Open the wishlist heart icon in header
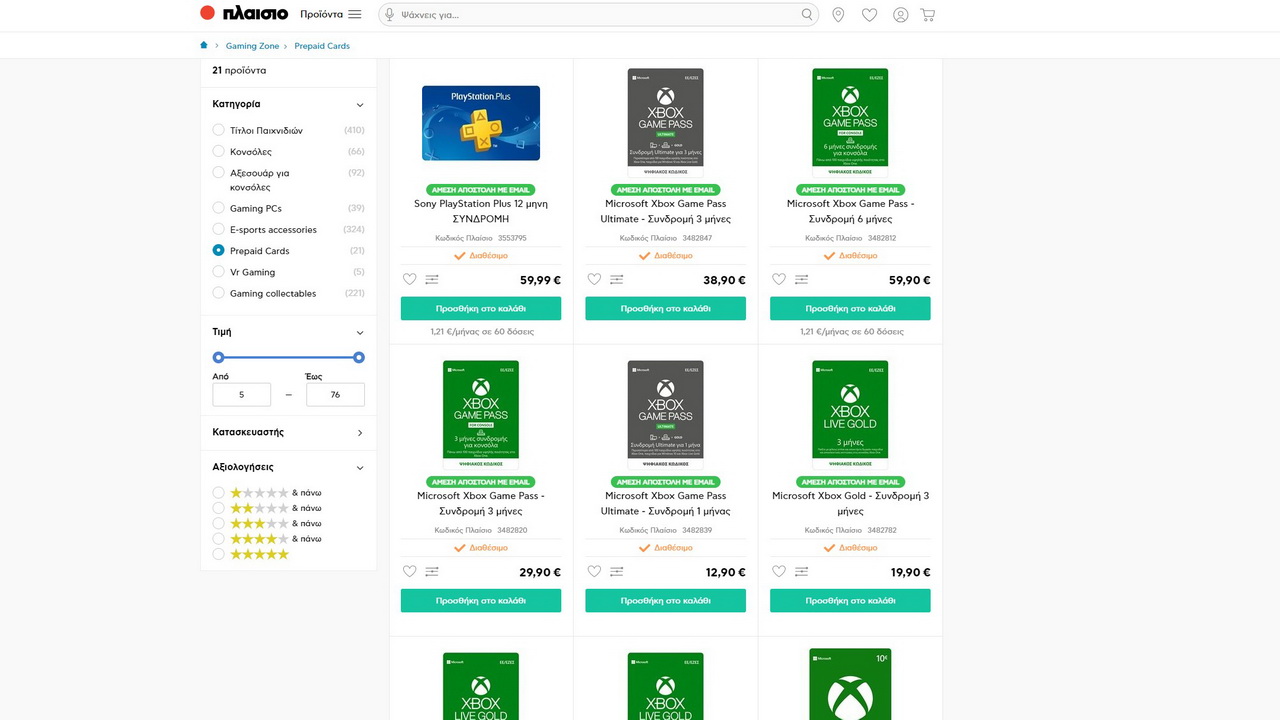 [x=869, y=15]
